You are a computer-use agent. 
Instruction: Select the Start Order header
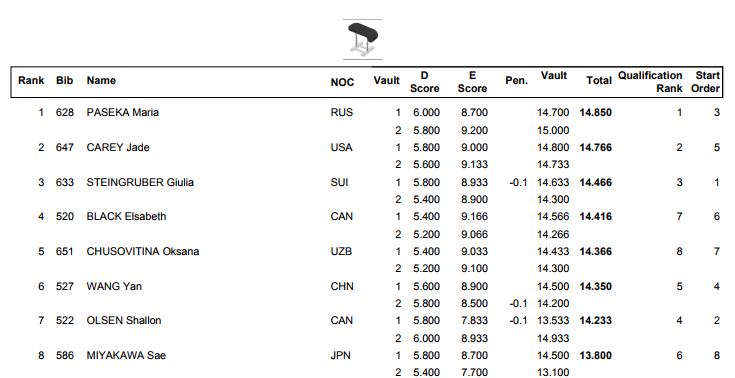tap(705, 82)
